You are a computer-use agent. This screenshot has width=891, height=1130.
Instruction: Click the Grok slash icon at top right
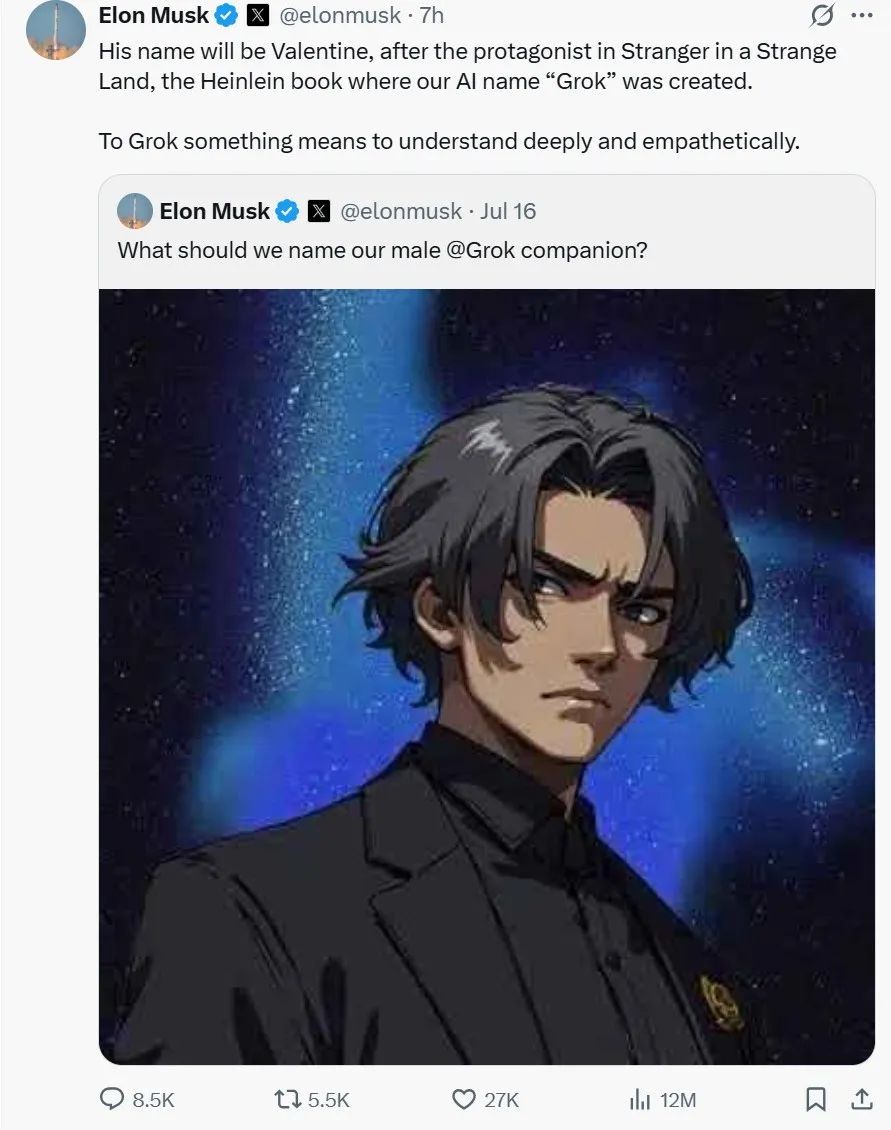click(822, 15)
